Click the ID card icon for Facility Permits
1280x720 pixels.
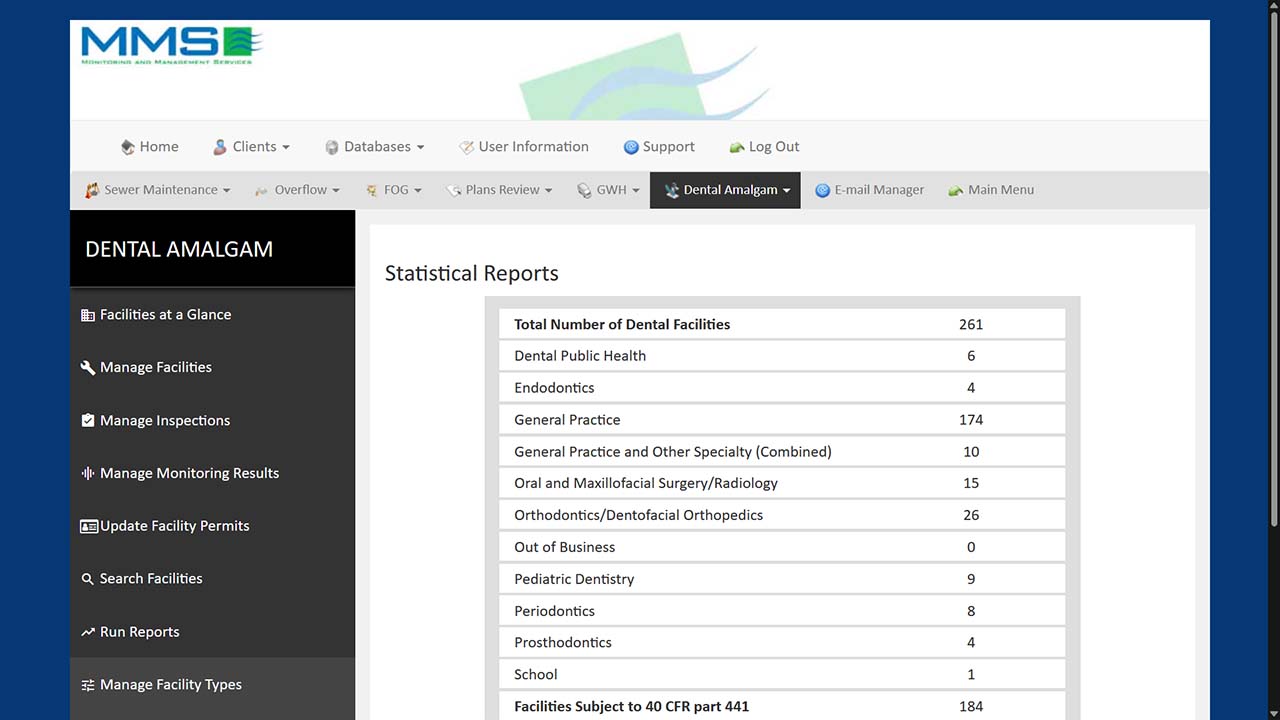click(89, 526)
